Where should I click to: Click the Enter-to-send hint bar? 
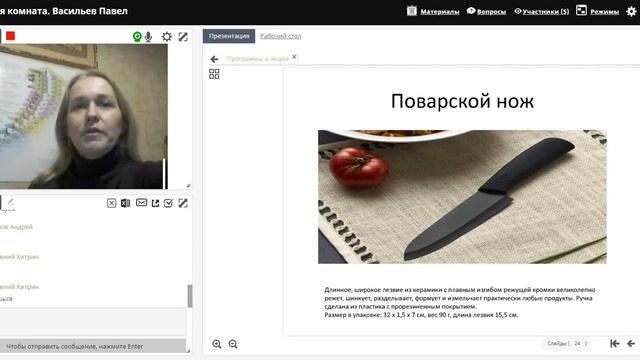pos(93,346)
